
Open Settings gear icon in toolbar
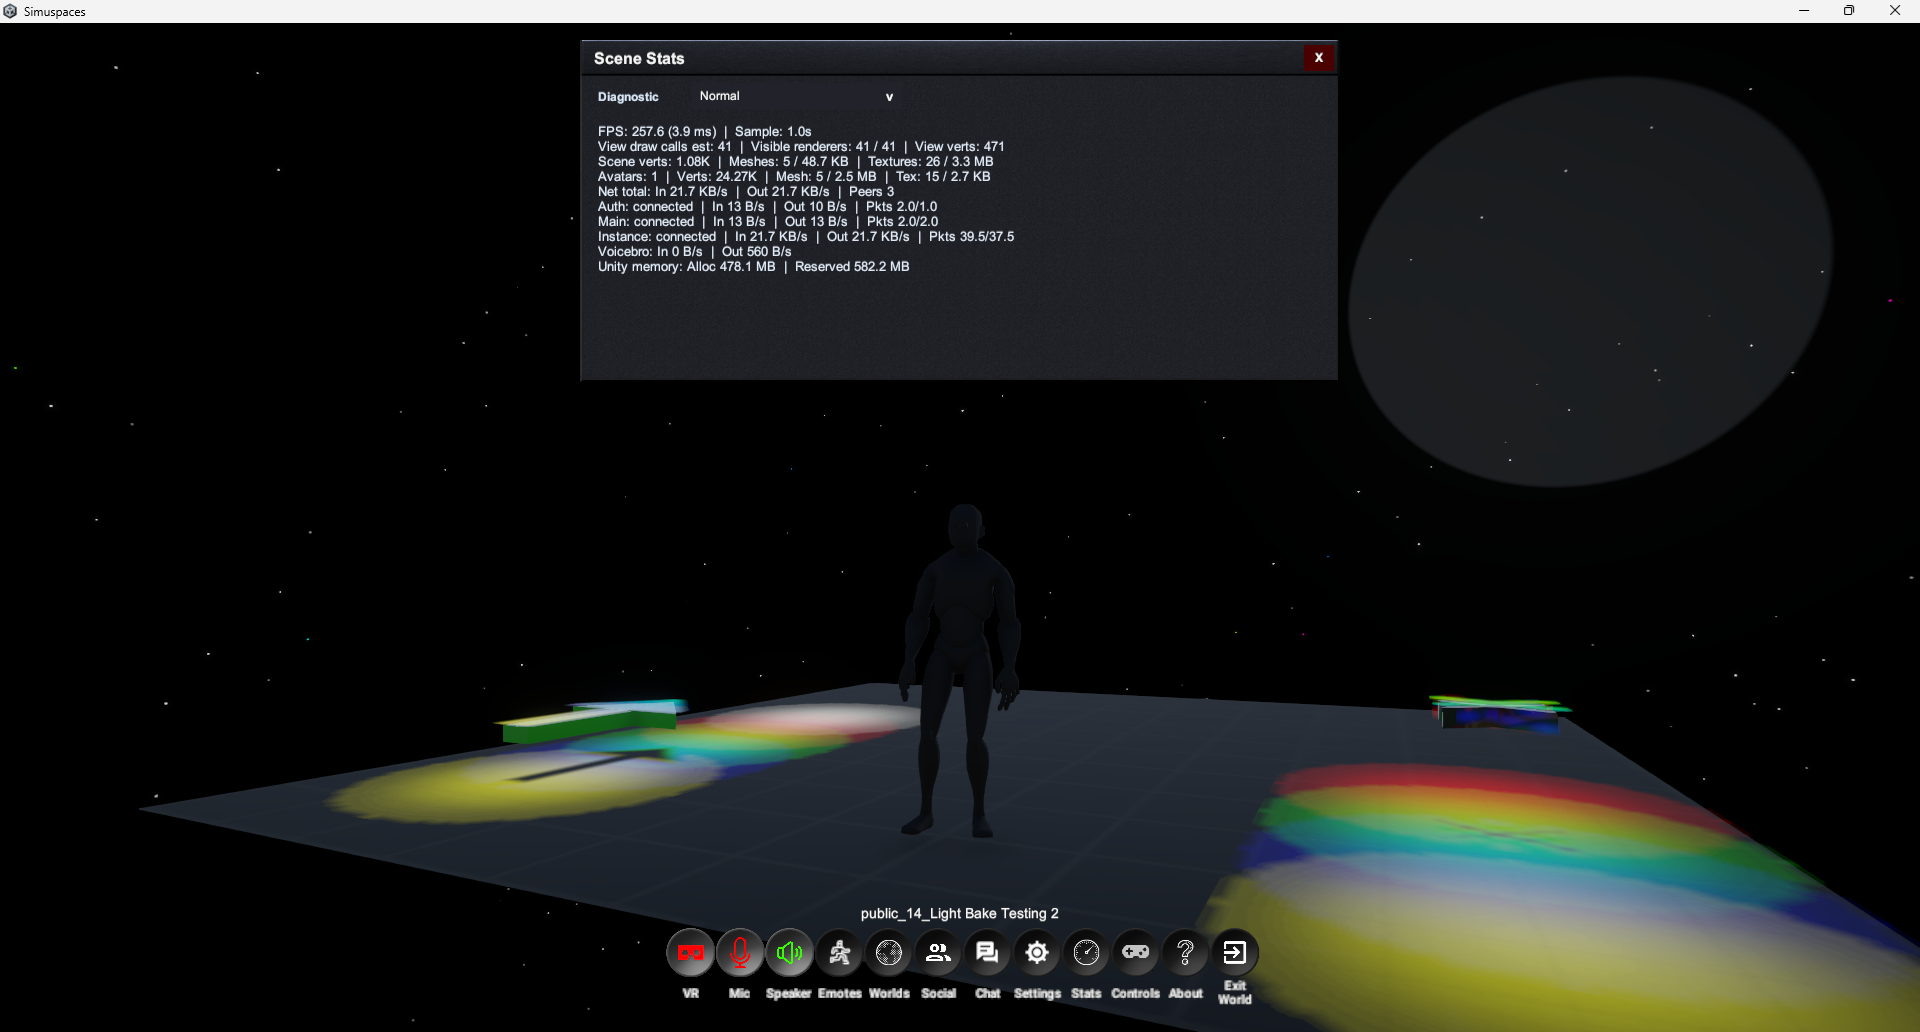1037,953
